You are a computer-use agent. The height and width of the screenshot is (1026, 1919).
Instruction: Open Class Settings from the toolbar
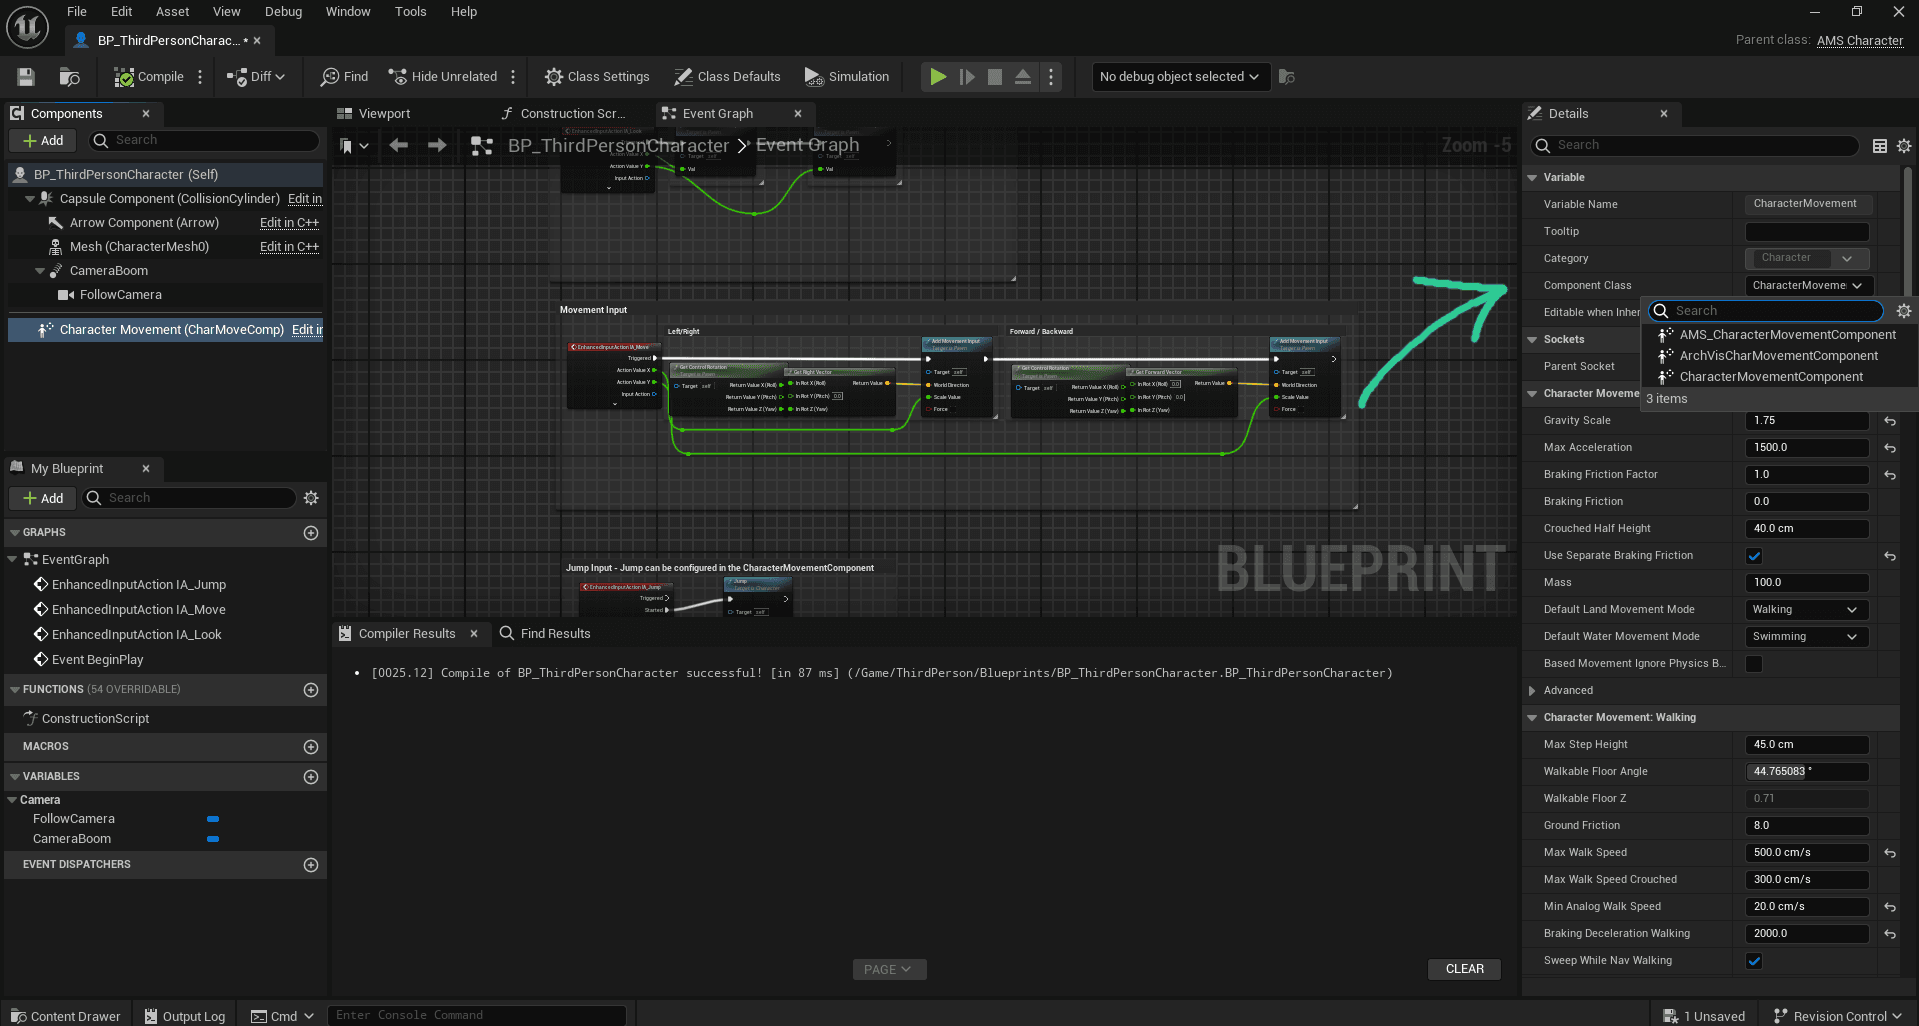(597, 77)
